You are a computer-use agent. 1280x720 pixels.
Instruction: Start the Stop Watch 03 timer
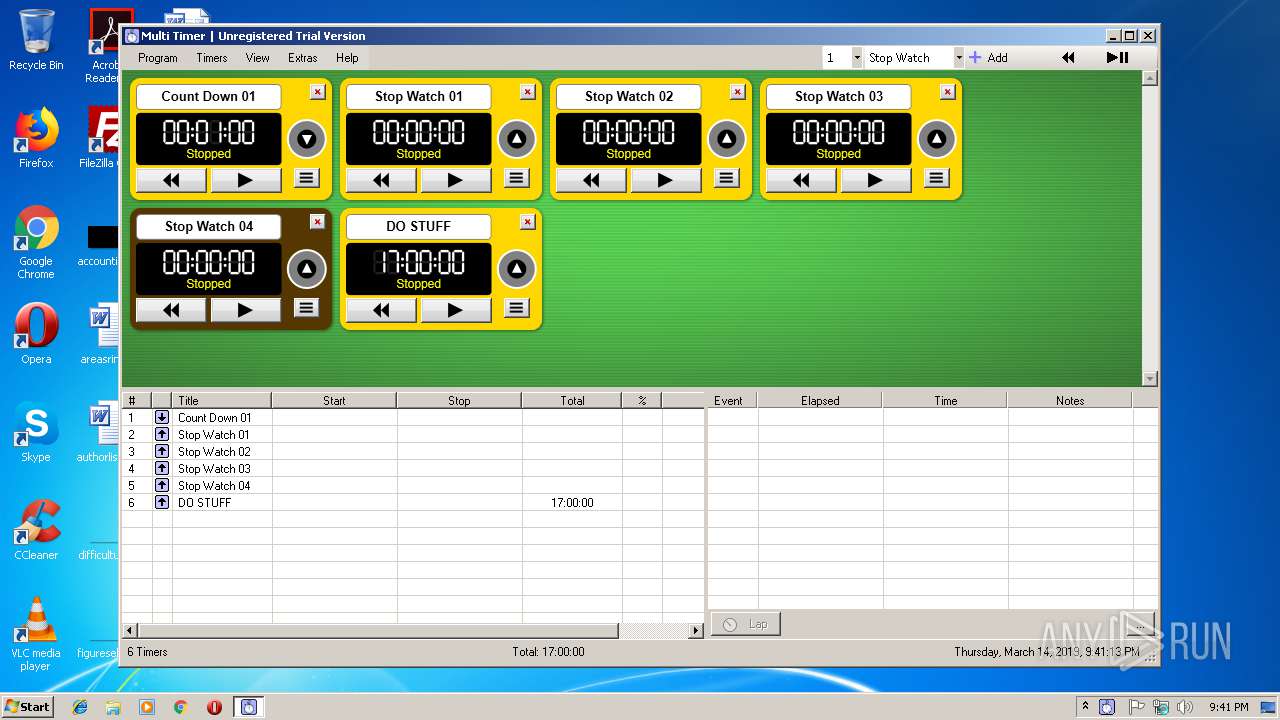coord(875,180)
